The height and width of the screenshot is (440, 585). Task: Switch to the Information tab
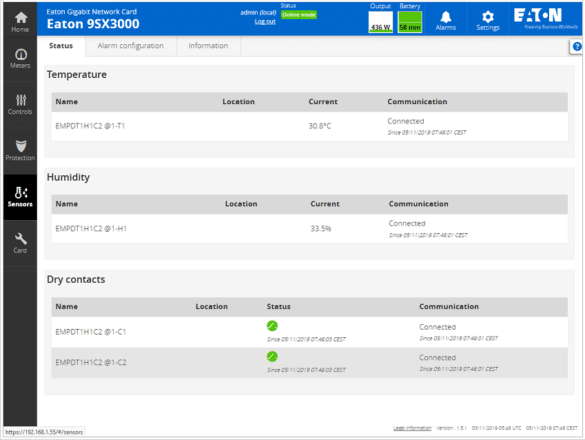pos(208,46)
